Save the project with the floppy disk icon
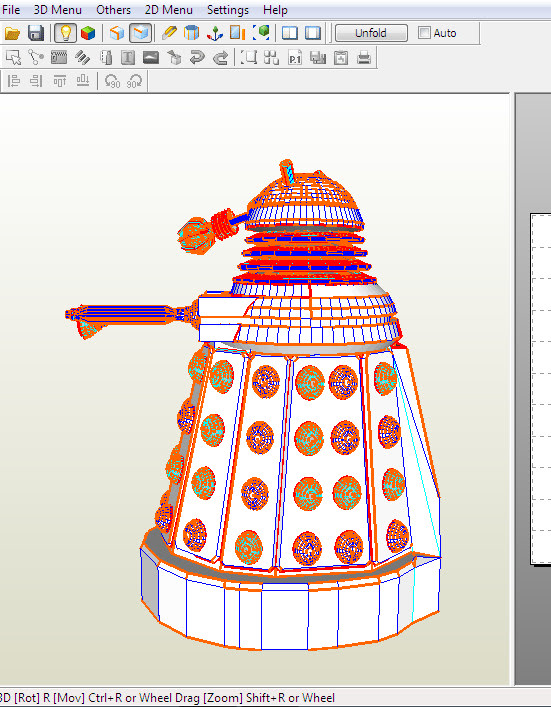The height and width of the screenshot is (707, 551). coord(36,33)
